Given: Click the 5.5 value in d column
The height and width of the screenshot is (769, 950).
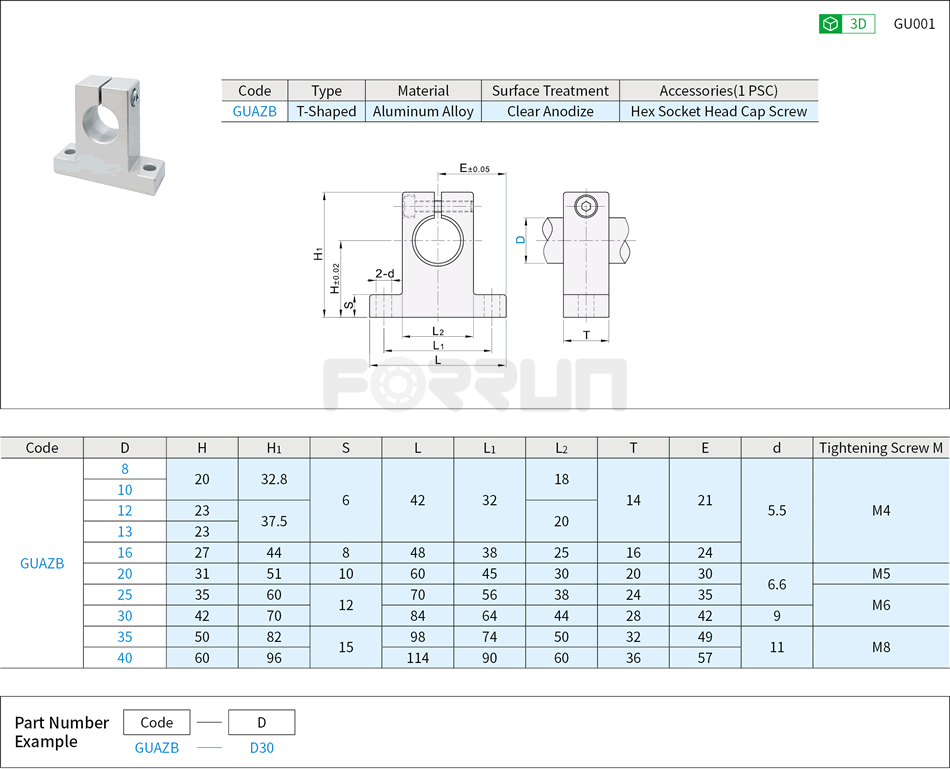Looking at the screenshot, I should [x=777, y=510].
